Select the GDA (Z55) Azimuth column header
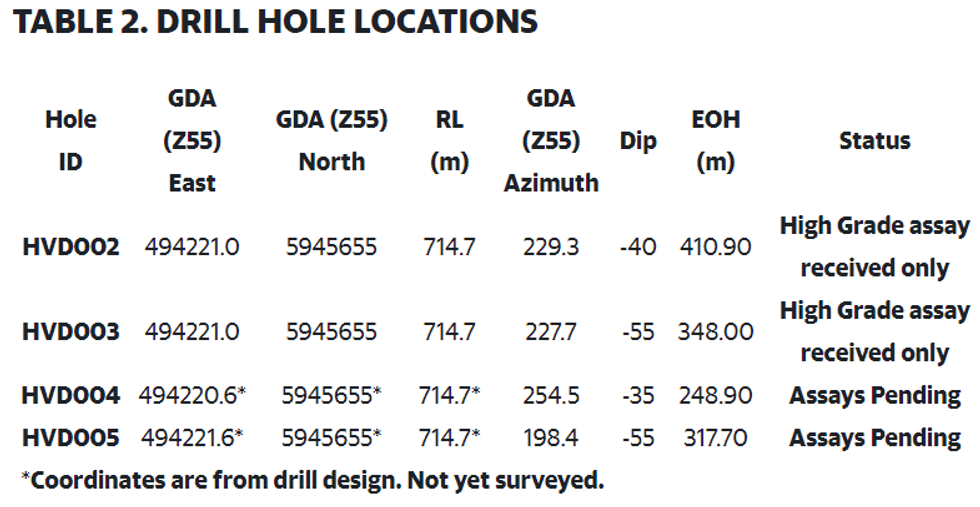 [x=550, y=140]
